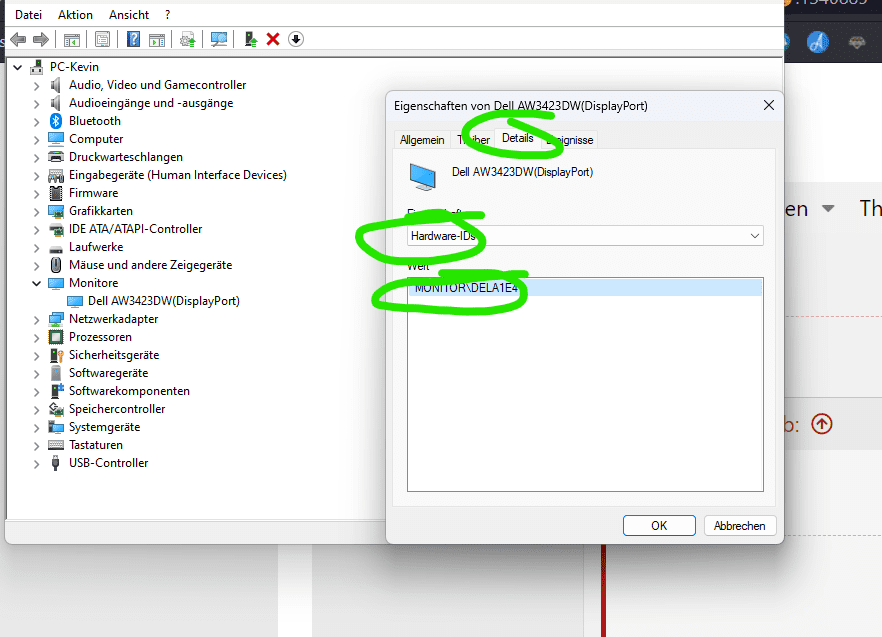Viewport: 882px width, 637px height.
Task: Click the Netzwerkadapter category icon
Action: coord(56,319)
